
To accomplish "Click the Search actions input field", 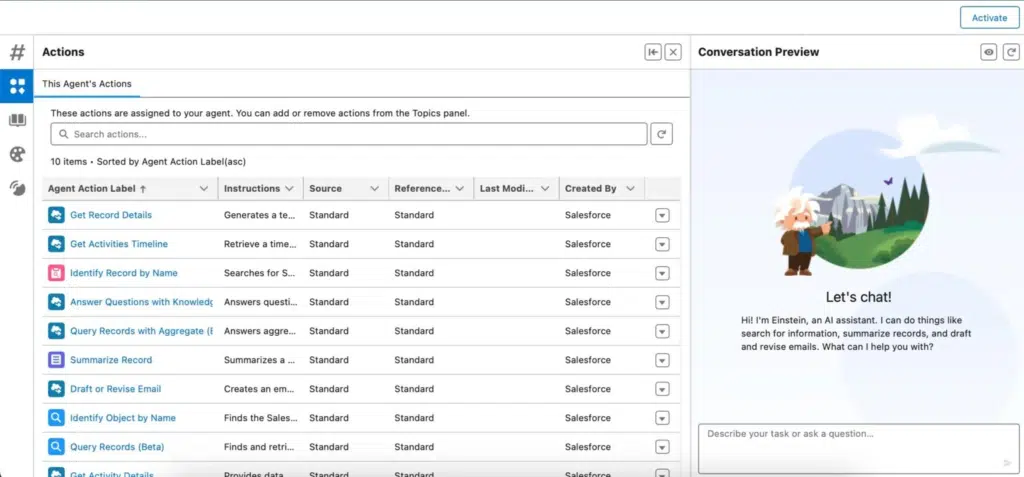I will [349, 134].
